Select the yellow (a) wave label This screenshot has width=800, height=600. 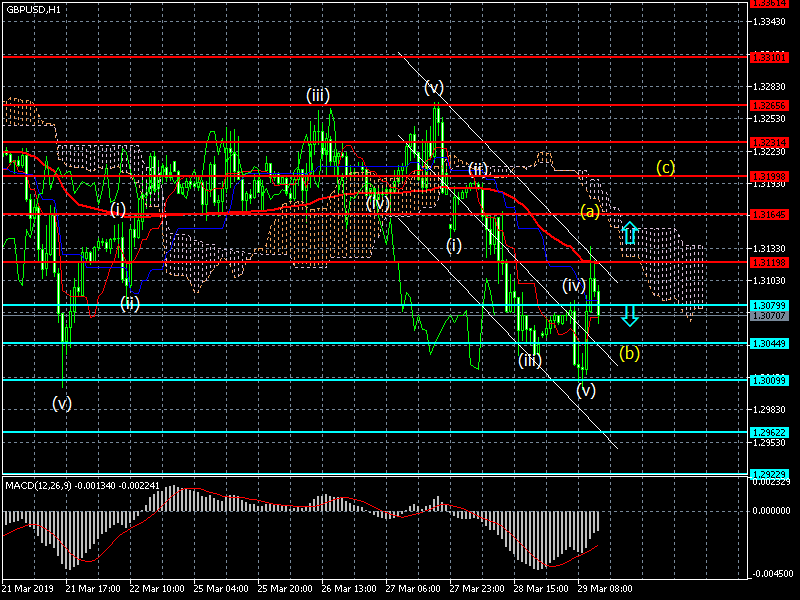[x=590, y=211]
